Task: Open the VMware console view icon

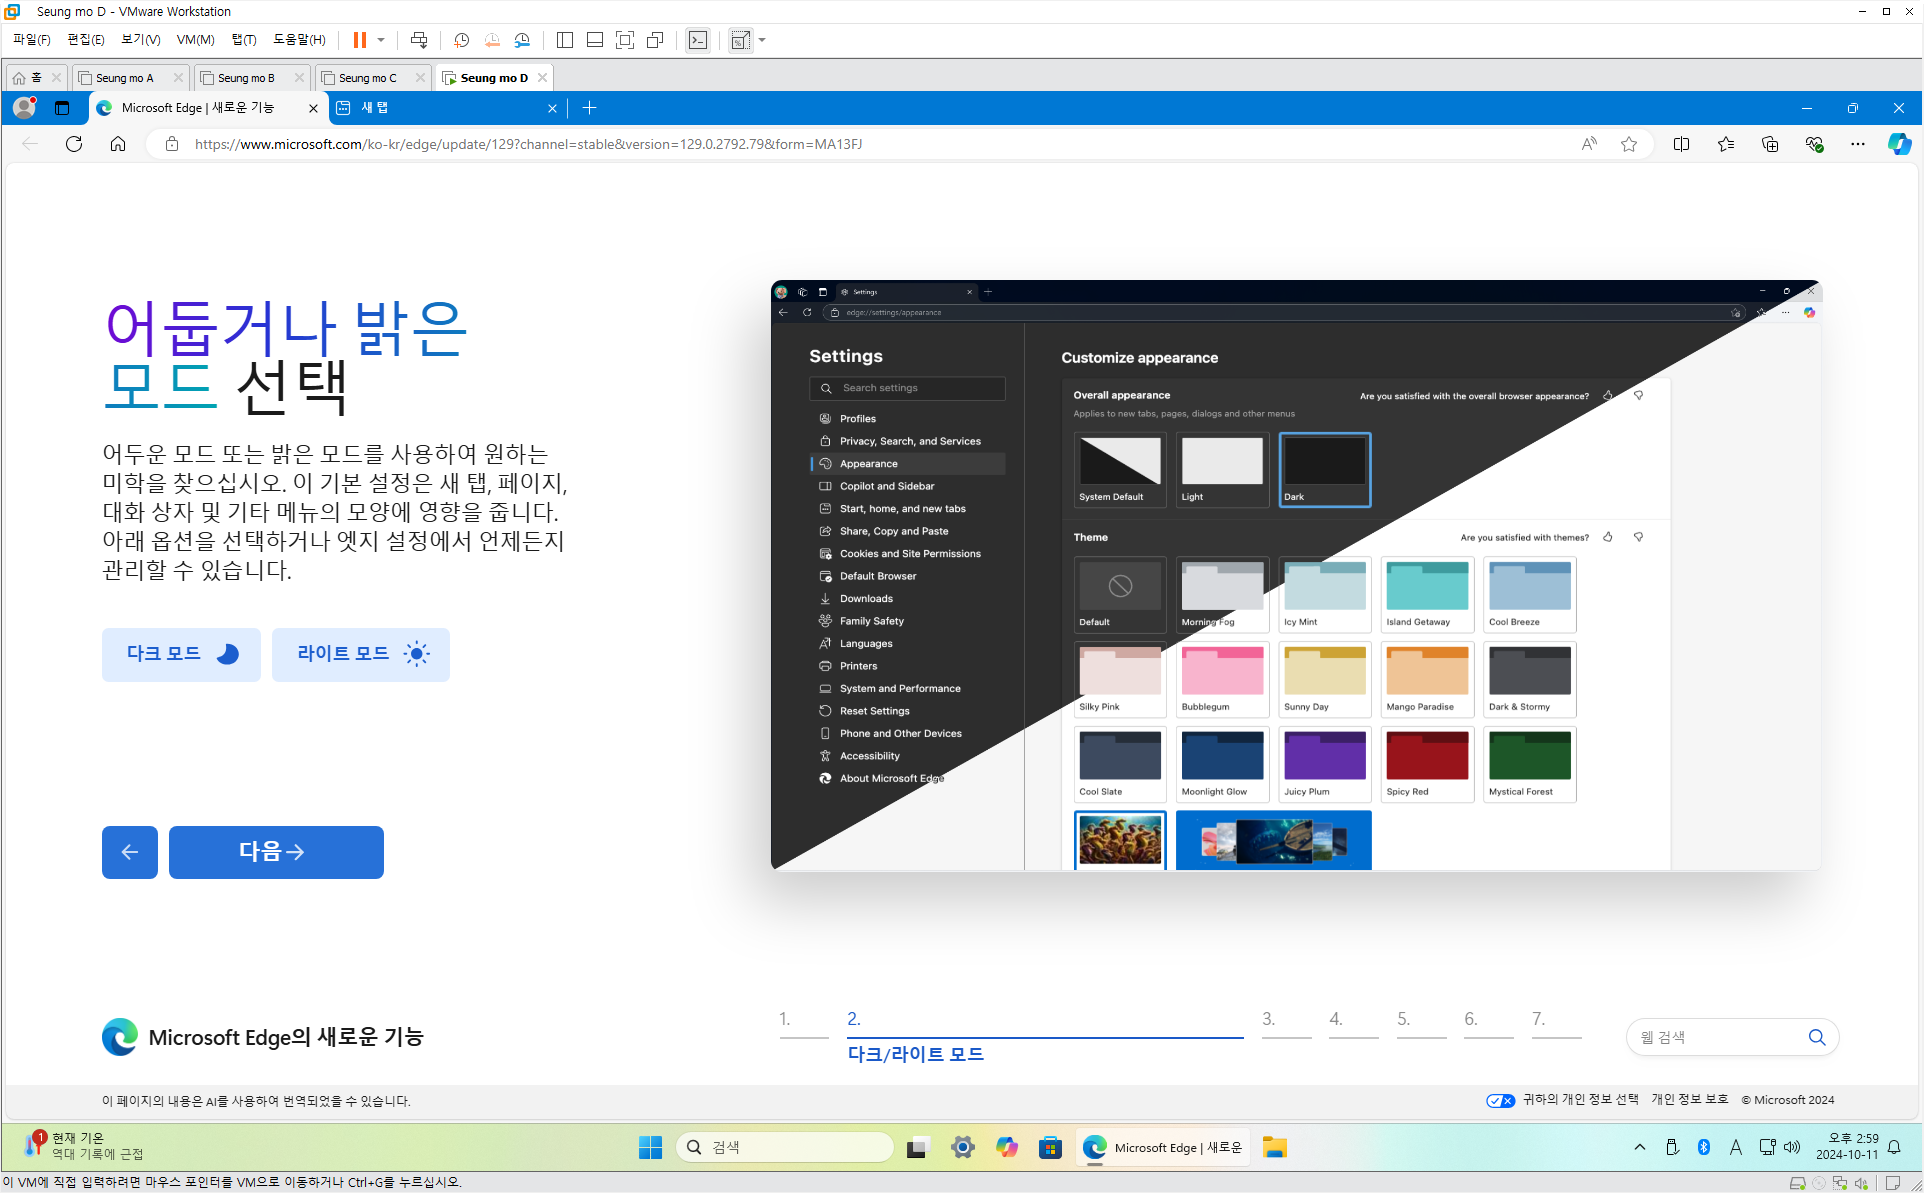Action: tap(698, 40)
